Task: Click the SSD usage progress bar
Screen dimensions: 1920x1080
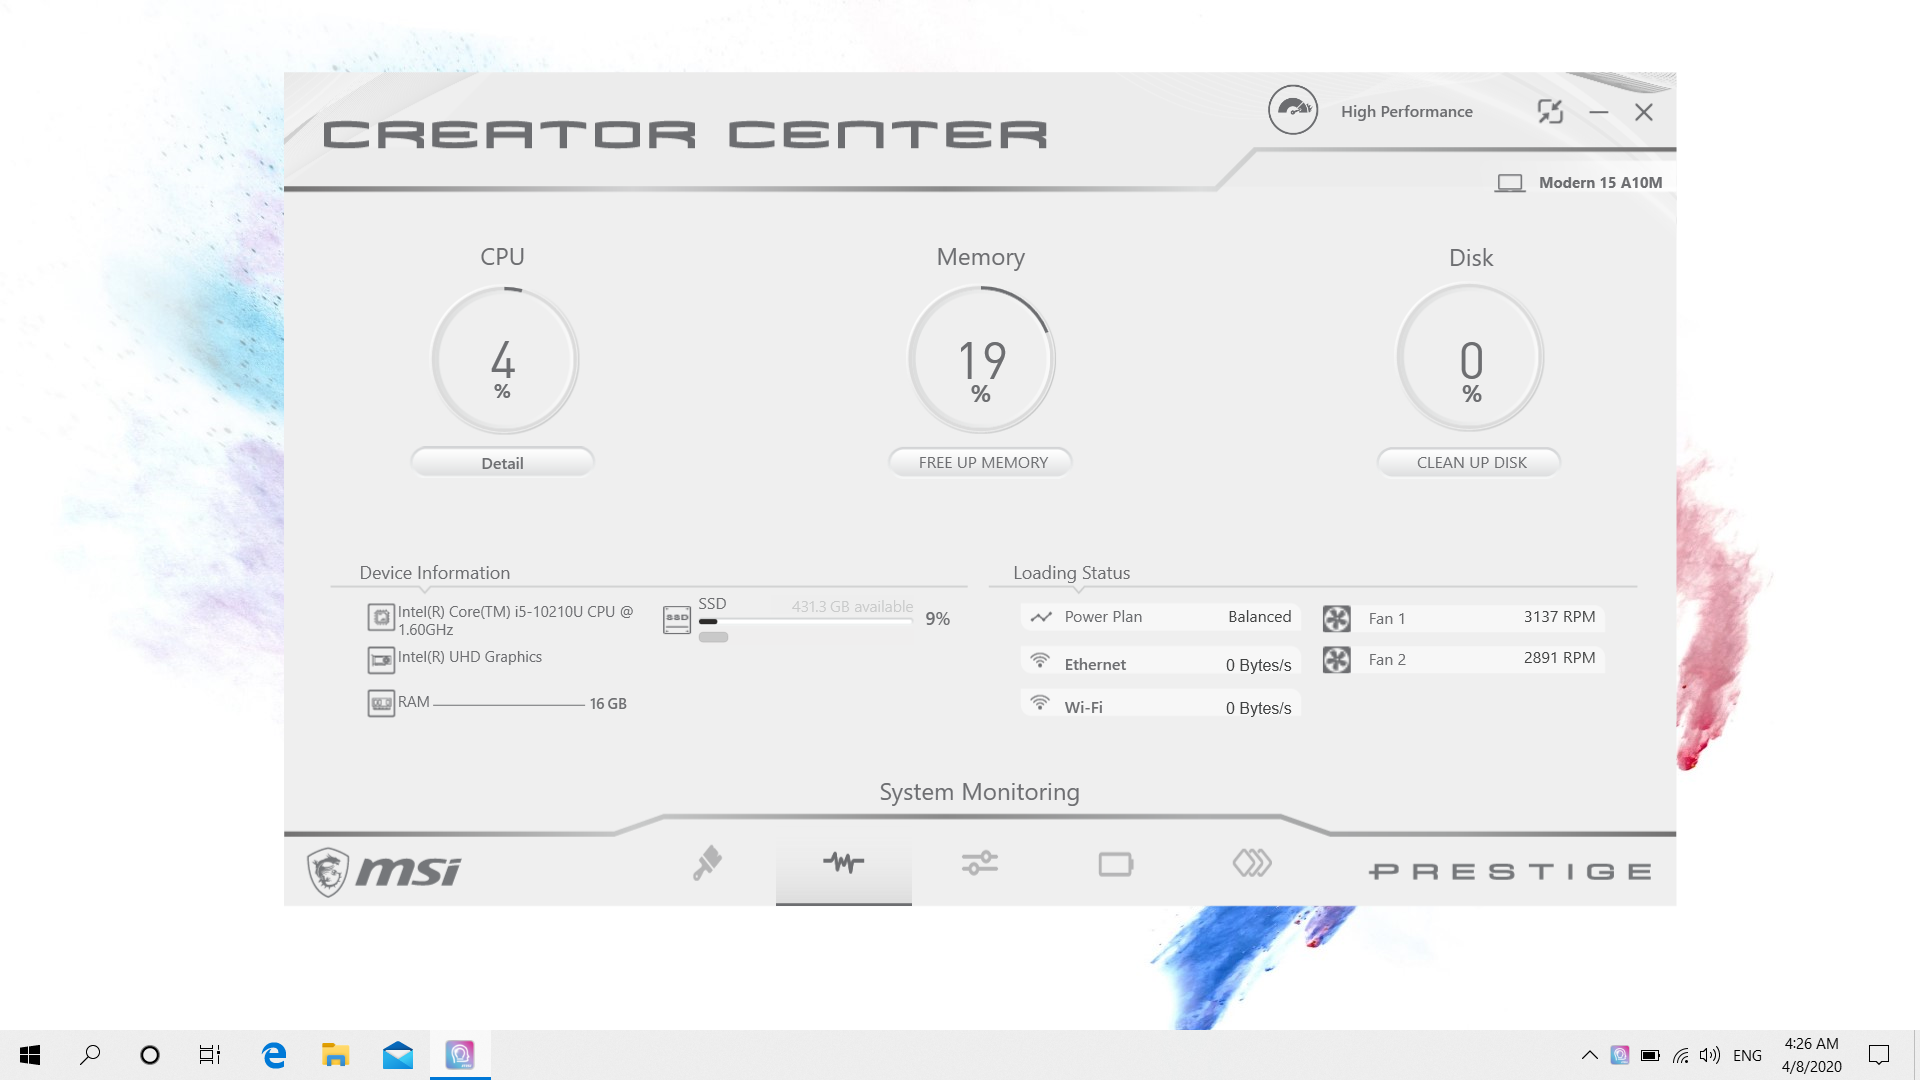Action: 805,622
